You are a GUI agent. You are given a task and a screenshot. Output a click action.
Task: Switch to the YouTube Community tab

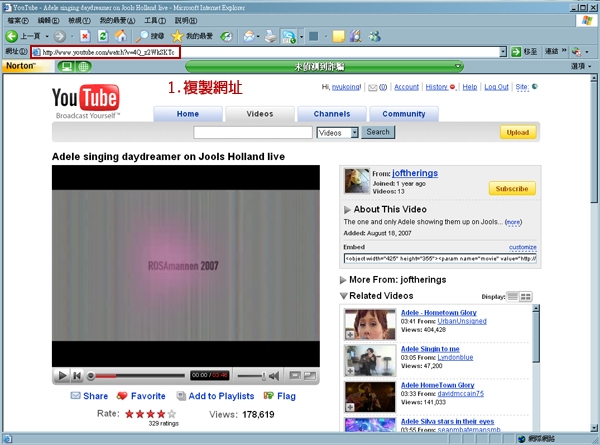(404, 114)
